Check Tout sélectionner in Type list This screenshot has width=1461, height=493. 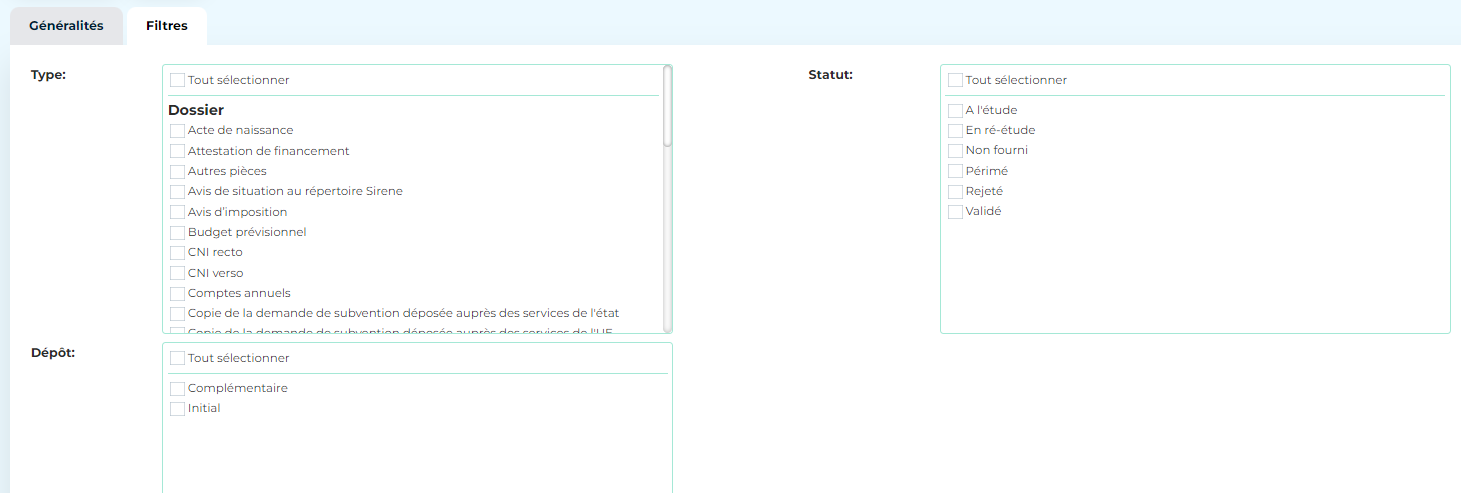tap(178, 80)
